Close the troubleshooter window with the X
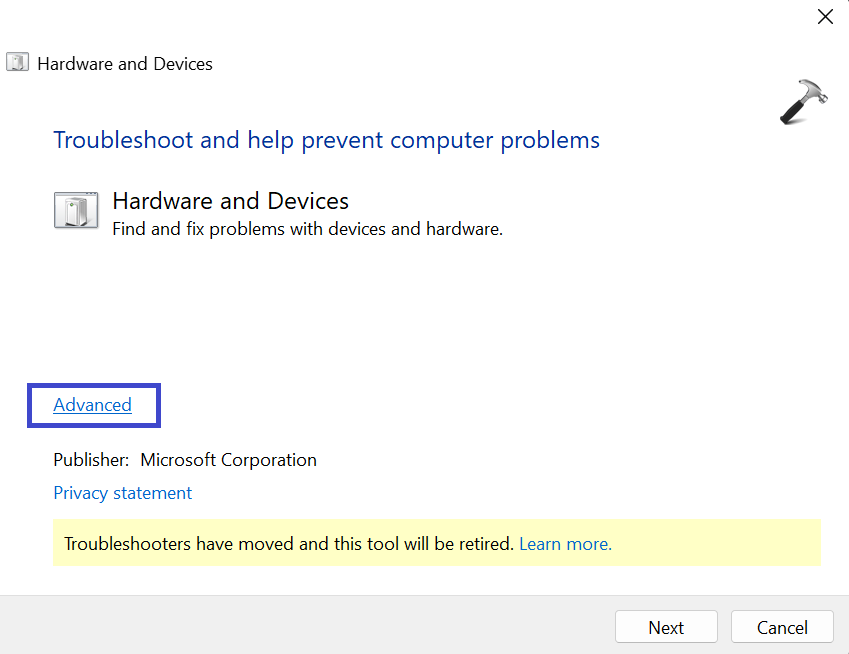849x654 pixels. point(825,16)
